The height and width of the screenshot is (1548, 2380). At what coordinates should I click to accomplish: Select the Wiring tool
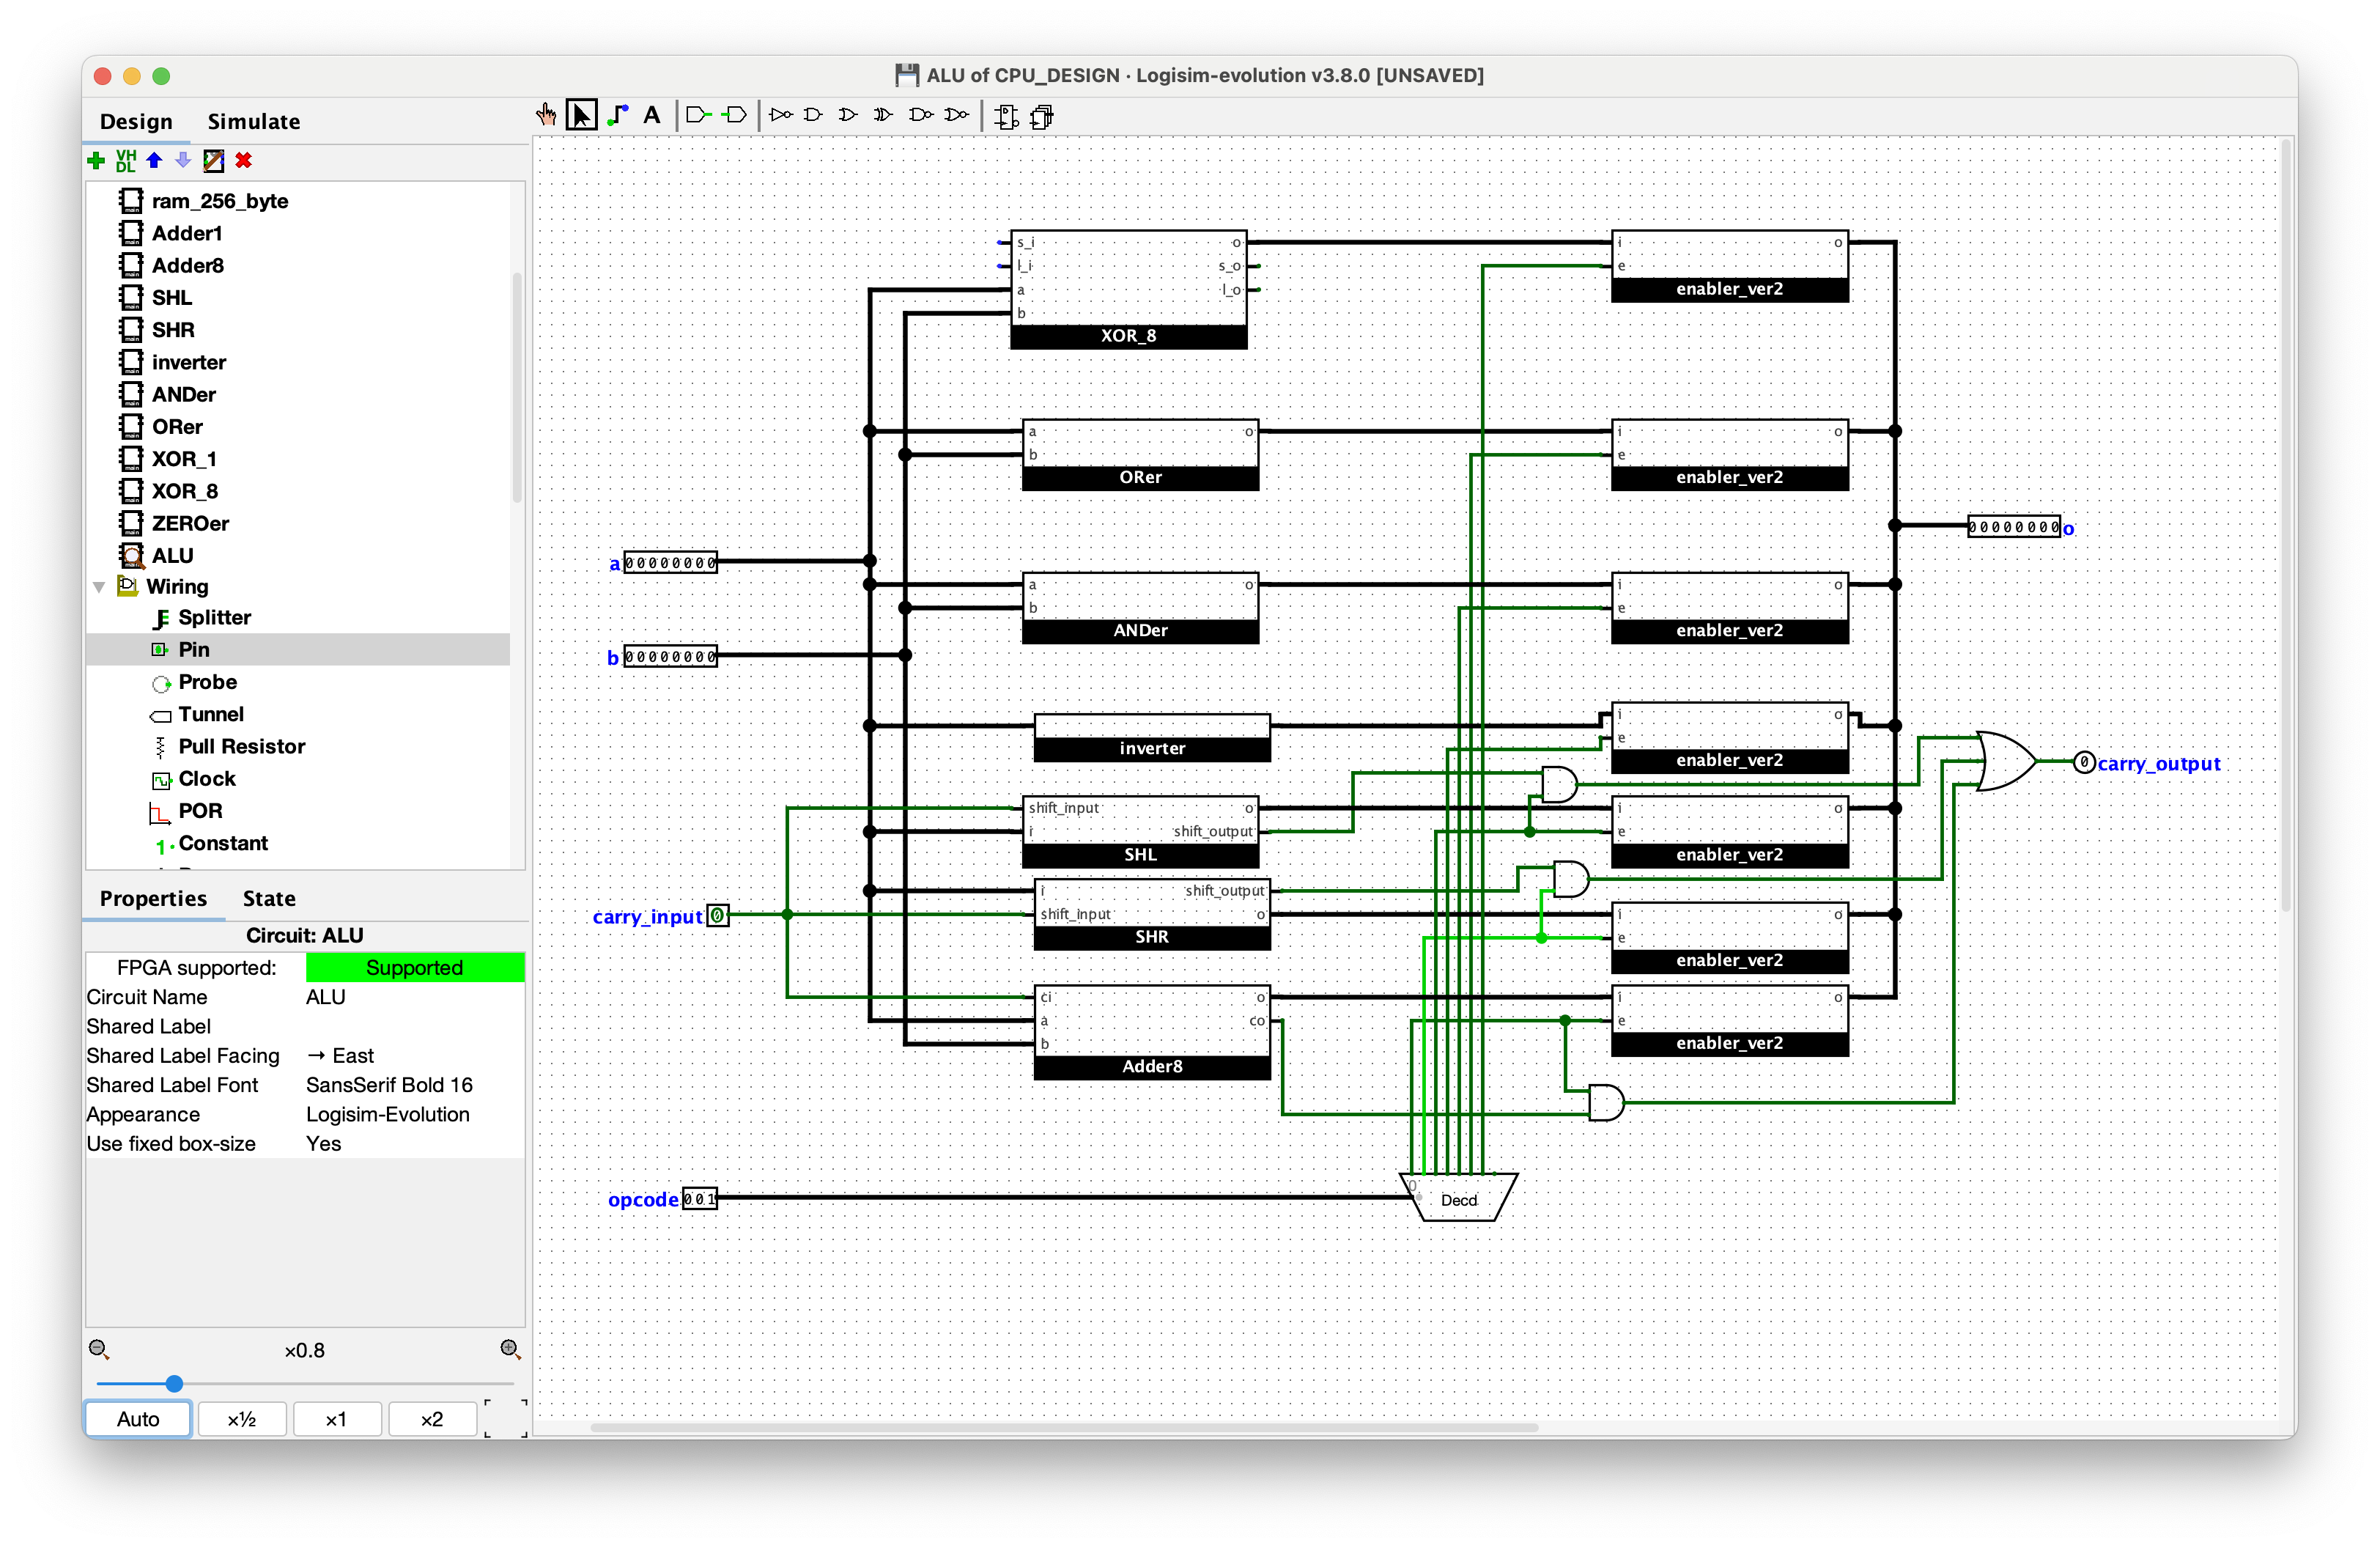click(618, 115)
